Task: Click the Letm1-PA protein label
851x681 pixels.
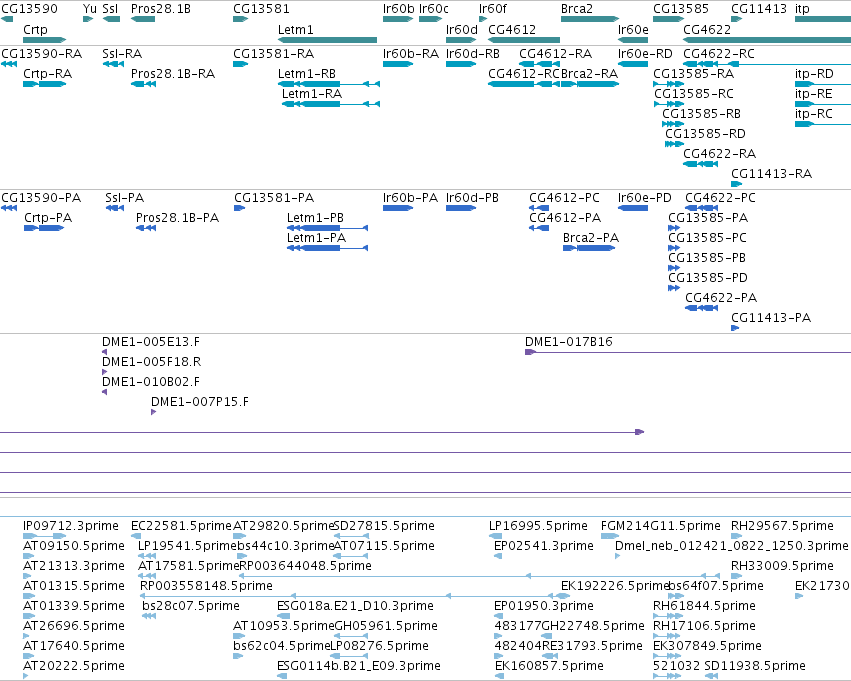Action: [x=316, y=238]
